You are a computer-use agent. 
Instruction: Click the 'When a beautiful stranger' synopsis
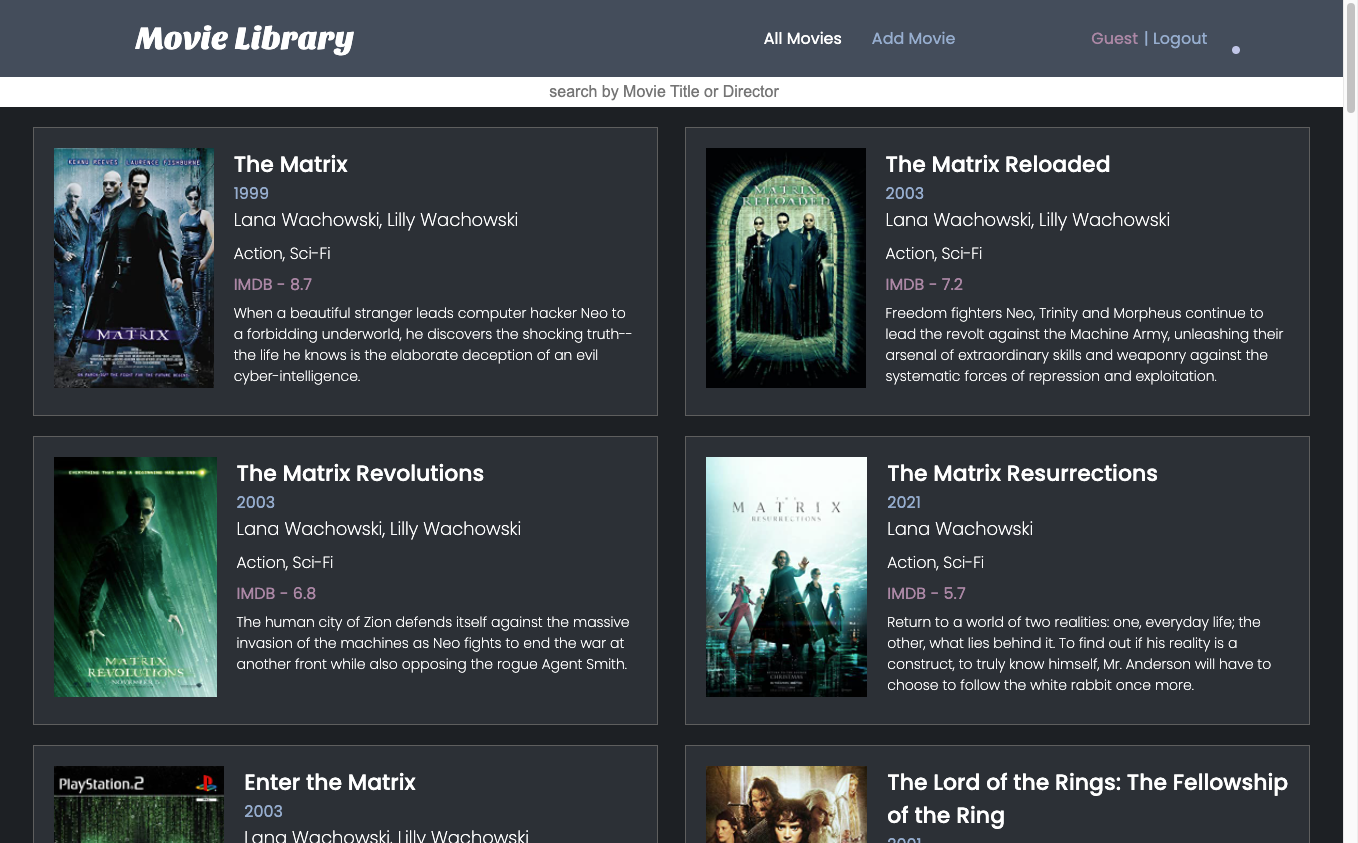pyautogui.click(x=433, y=345)
